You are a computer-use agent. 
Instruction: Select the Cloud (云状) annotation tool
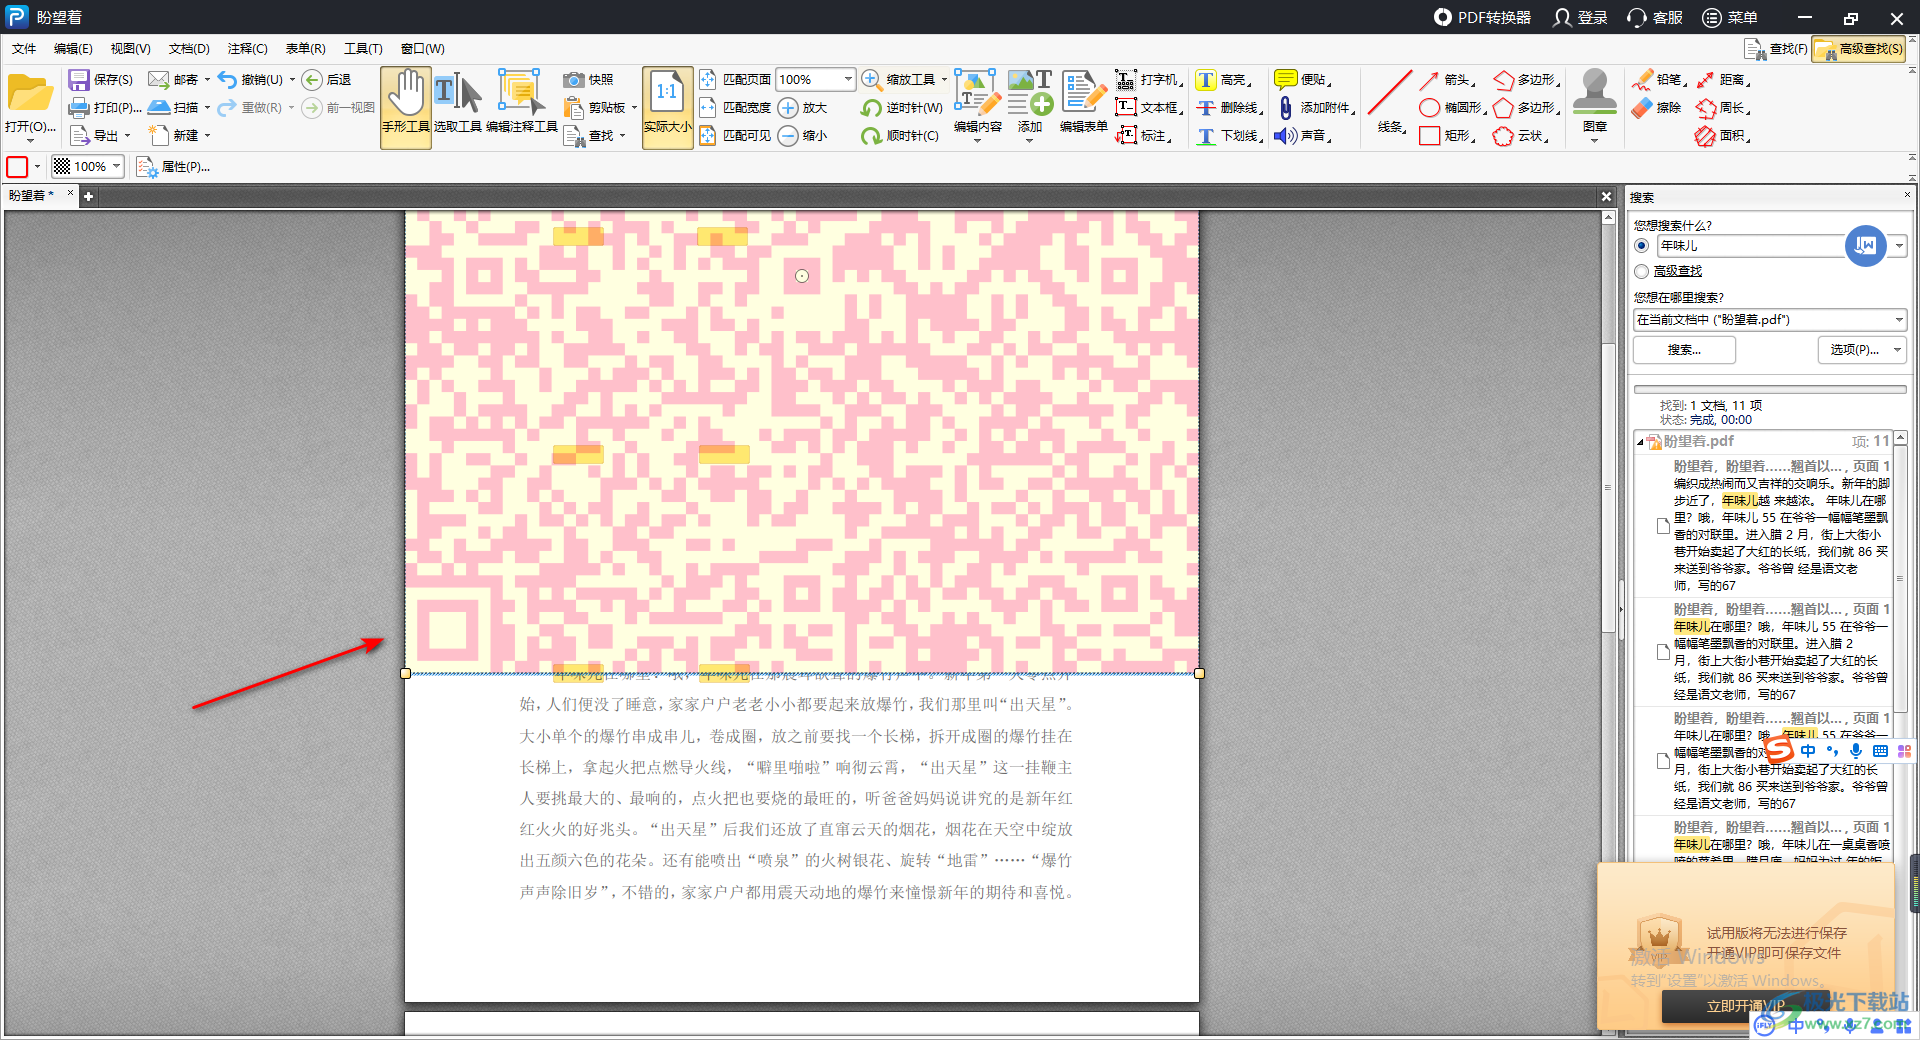pyautogui.click(x=1521, y=135)
